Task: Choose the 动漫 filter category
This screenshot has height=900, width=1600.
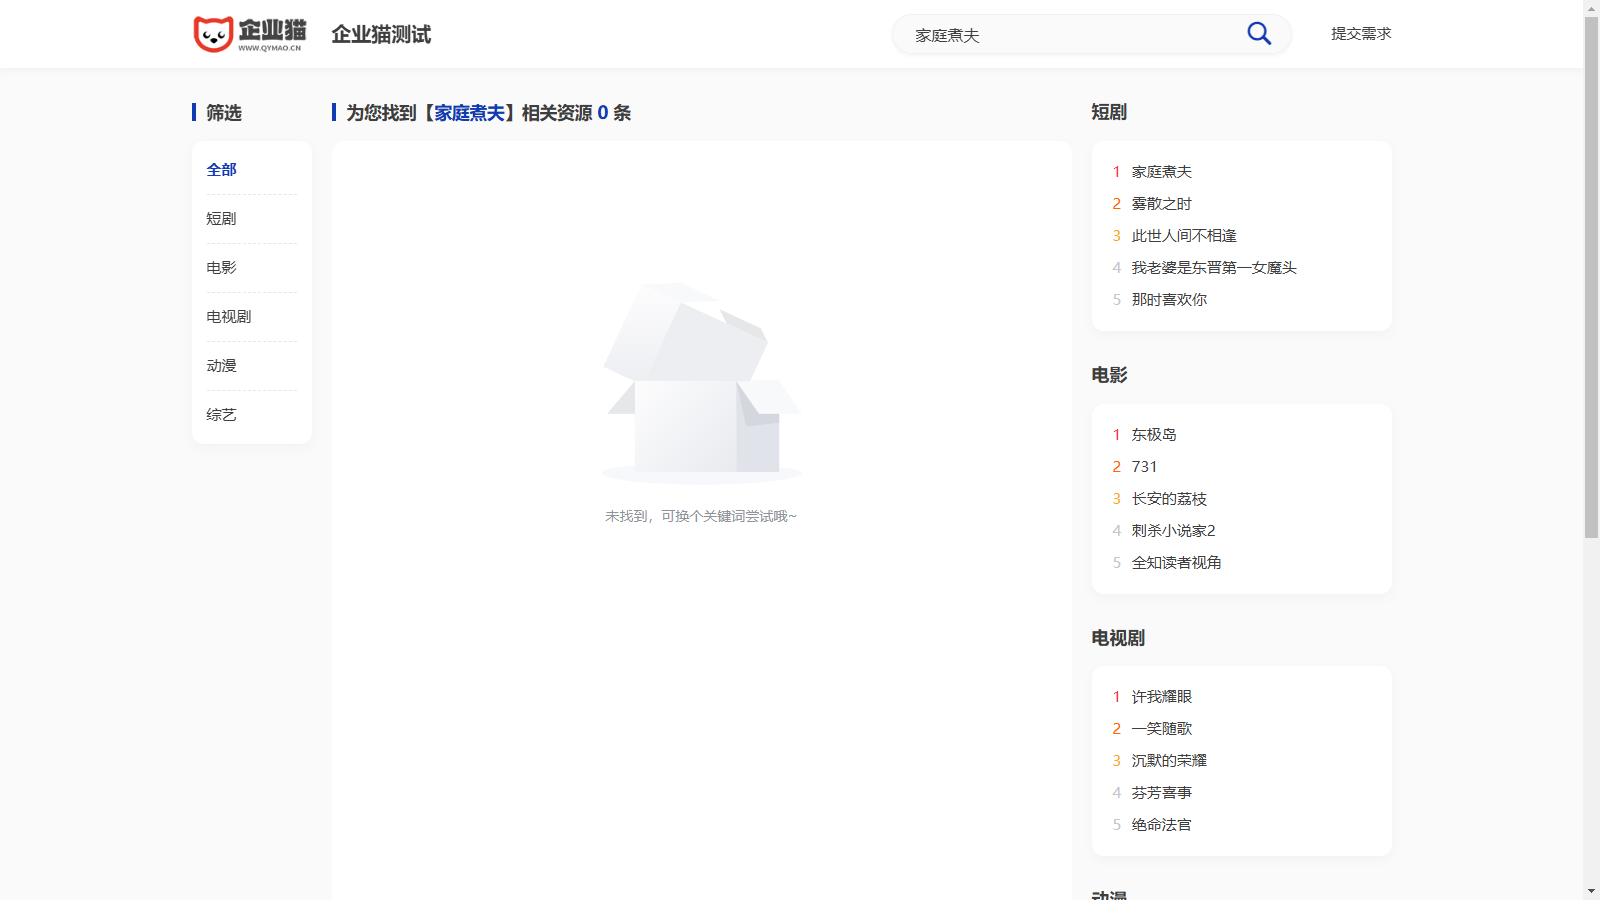Action: [x=222, y=366]
